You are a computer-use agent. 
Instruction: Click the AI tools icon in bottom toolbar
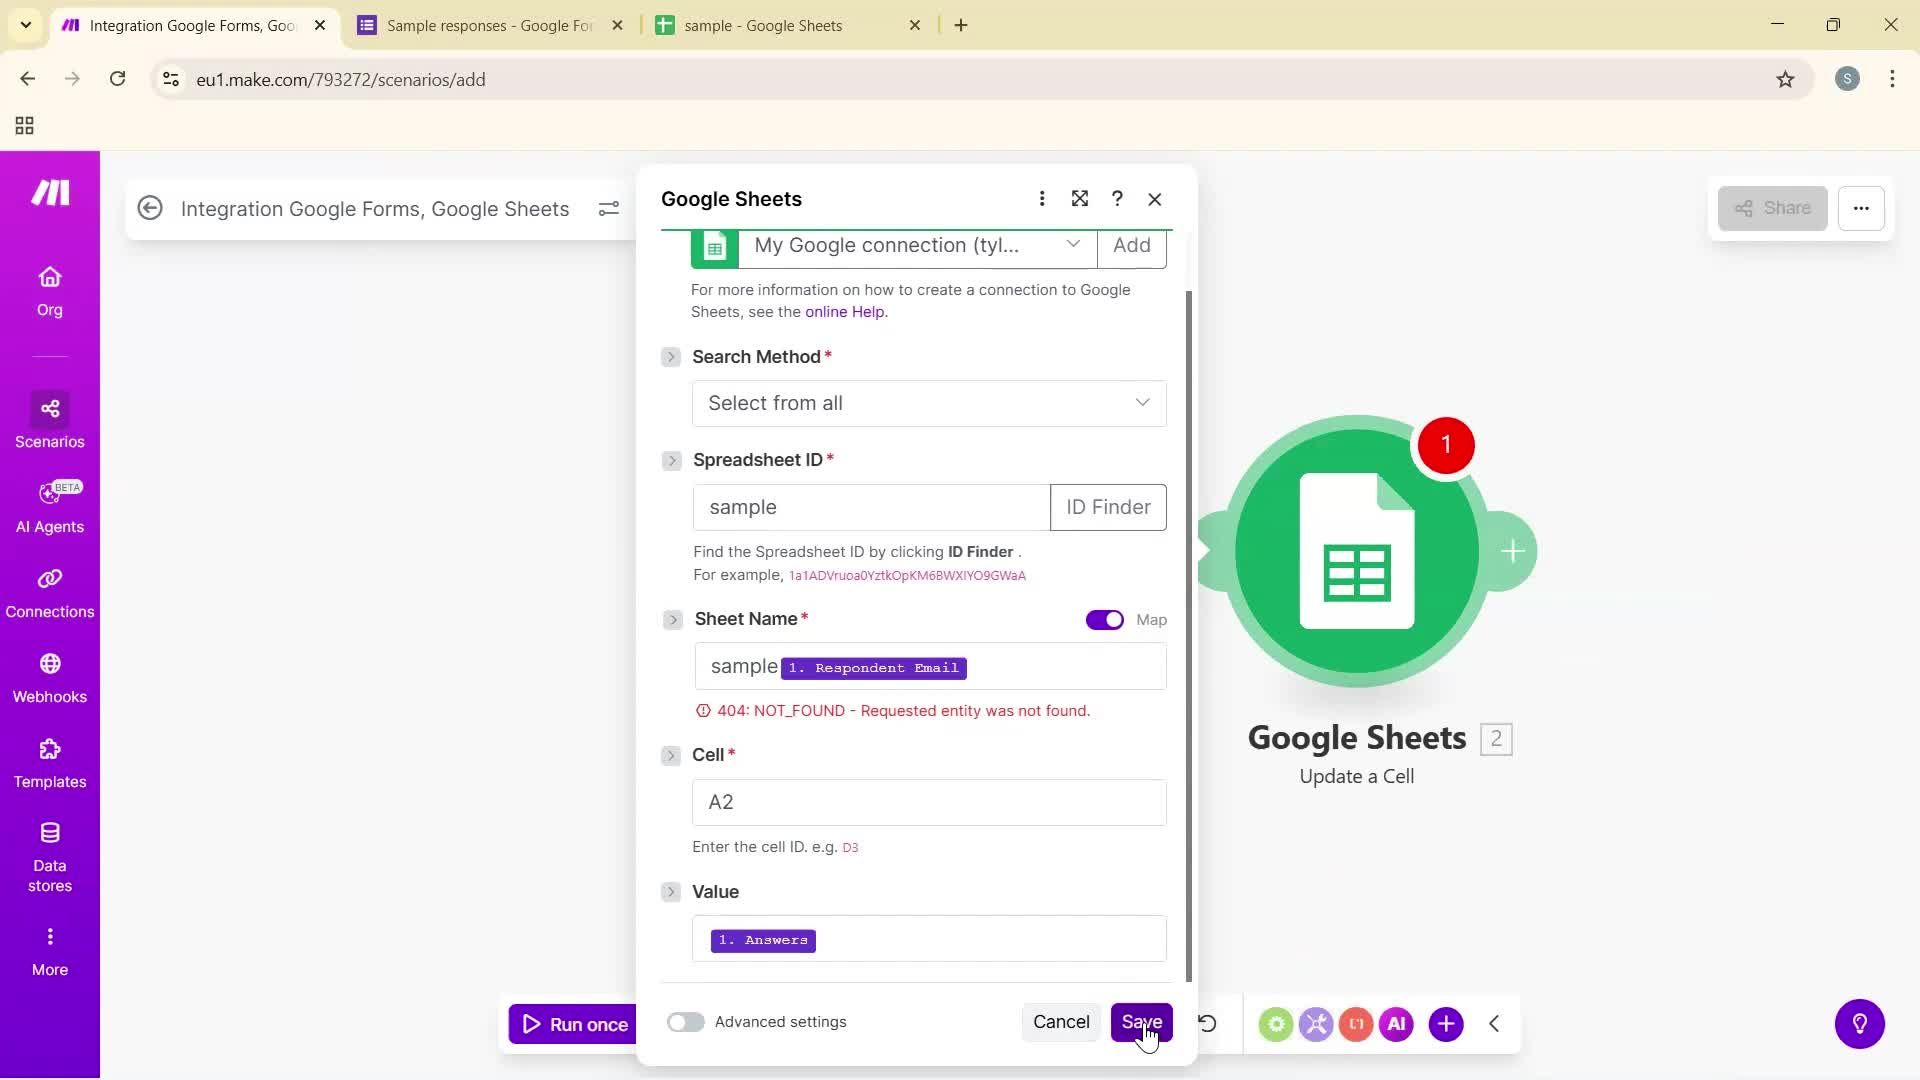coord(1396,1023)
